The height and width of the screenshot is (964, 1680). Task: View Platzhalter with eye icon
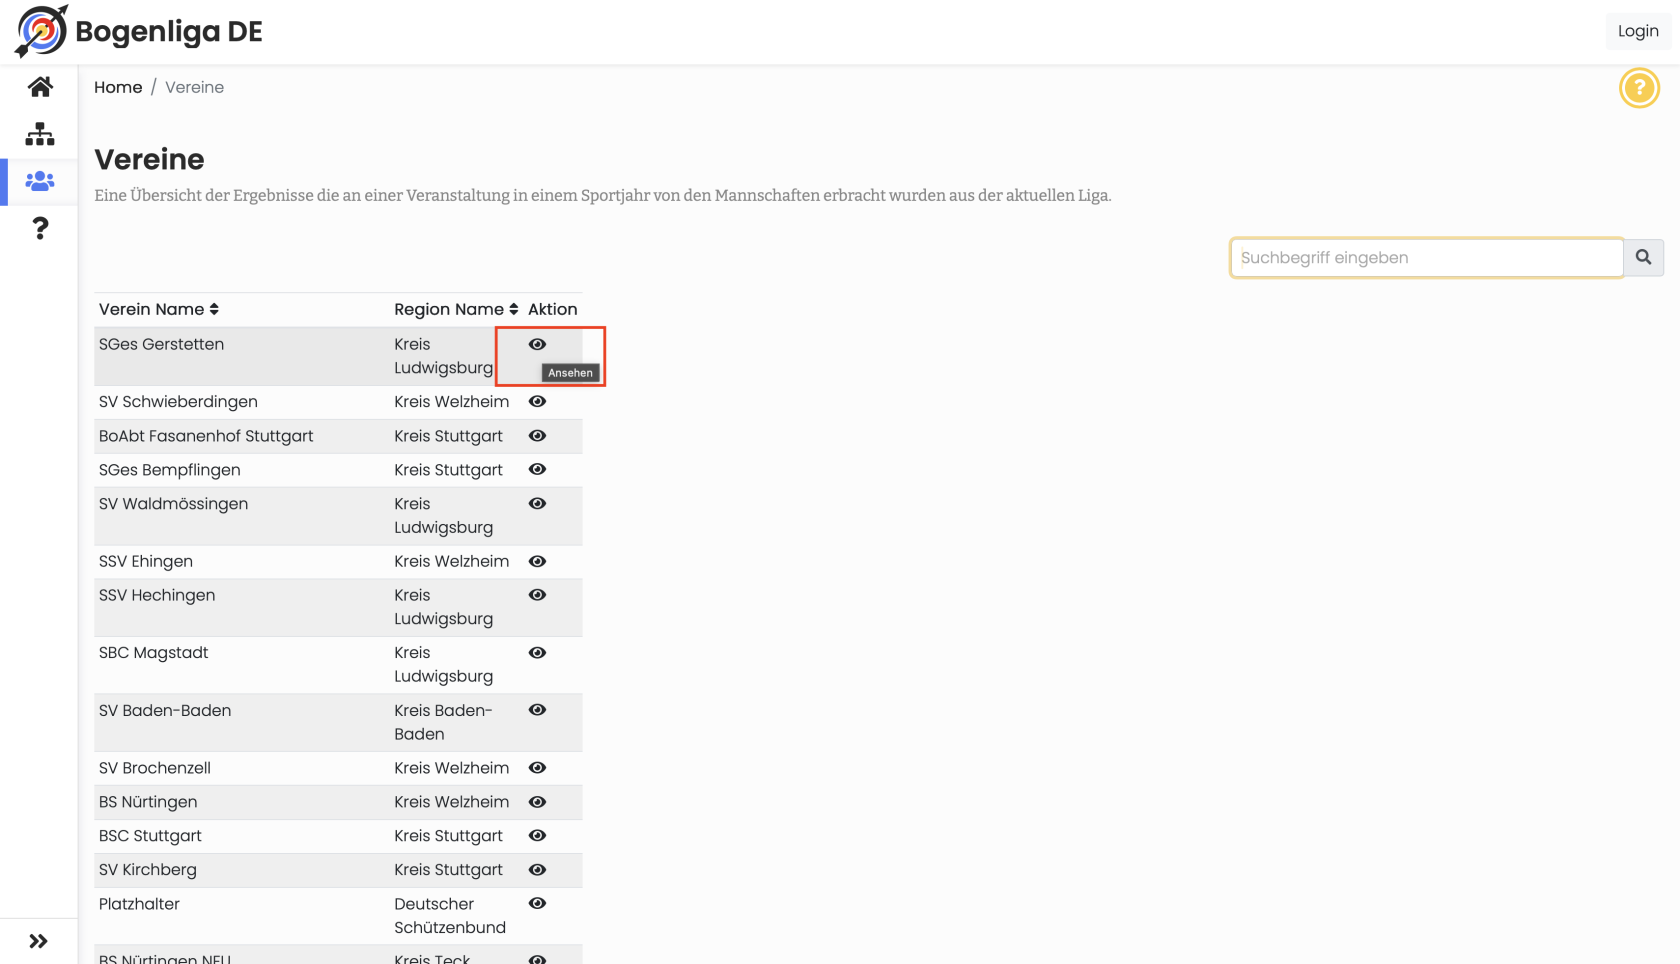(537, 903)
